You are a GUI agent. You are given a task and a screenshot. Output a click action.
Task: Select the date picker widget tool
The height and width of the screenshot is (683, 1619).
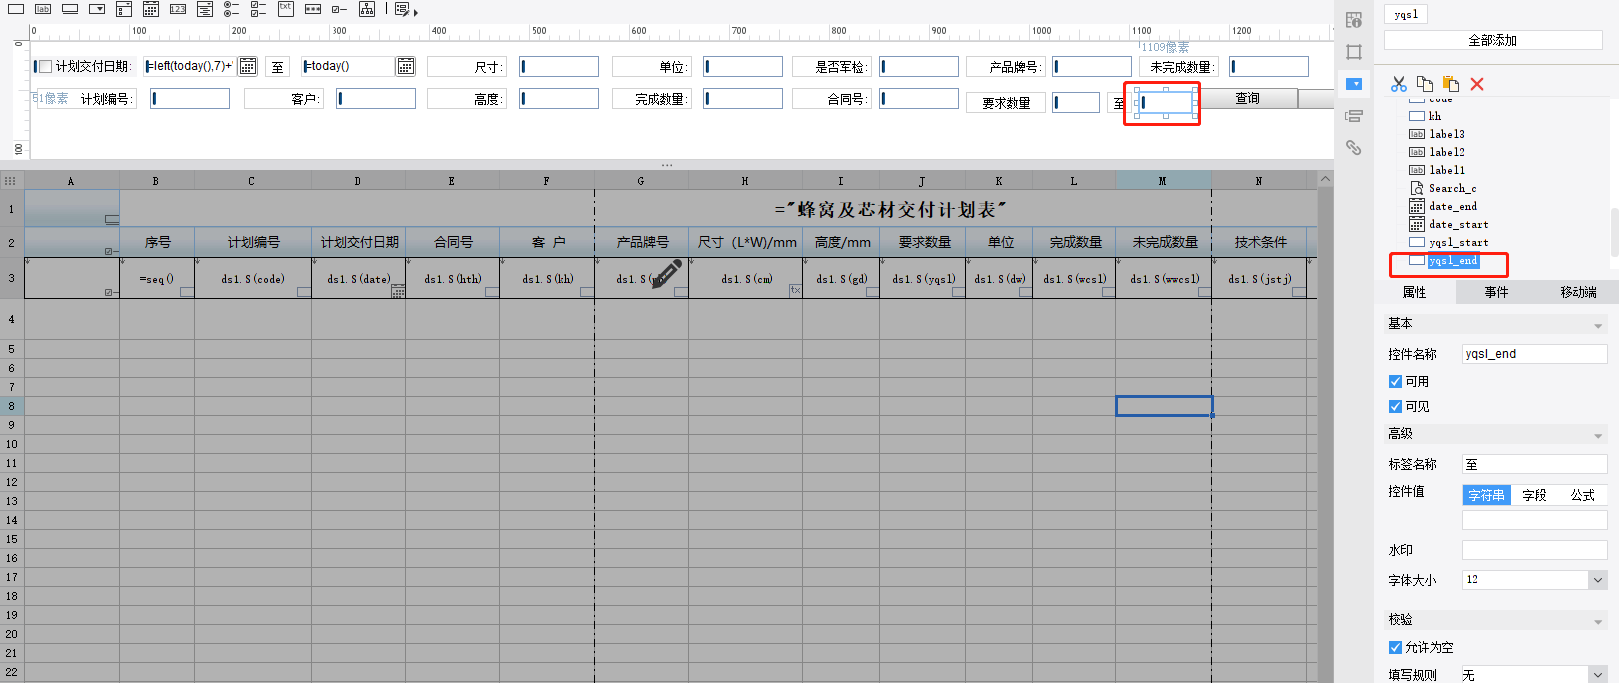(151, 9)
